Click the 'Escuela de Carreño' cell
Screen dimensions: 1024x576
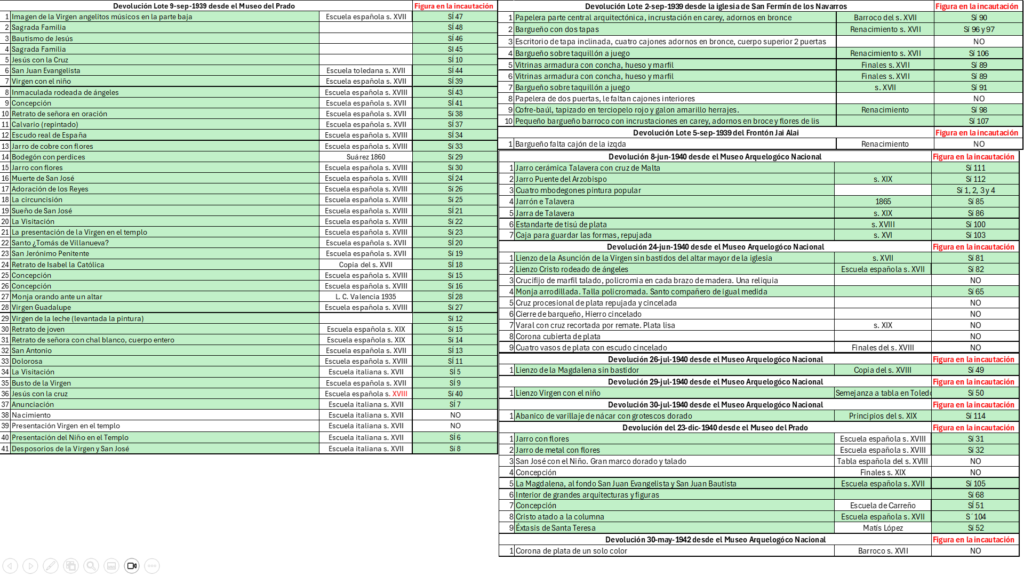coord(883,505)
